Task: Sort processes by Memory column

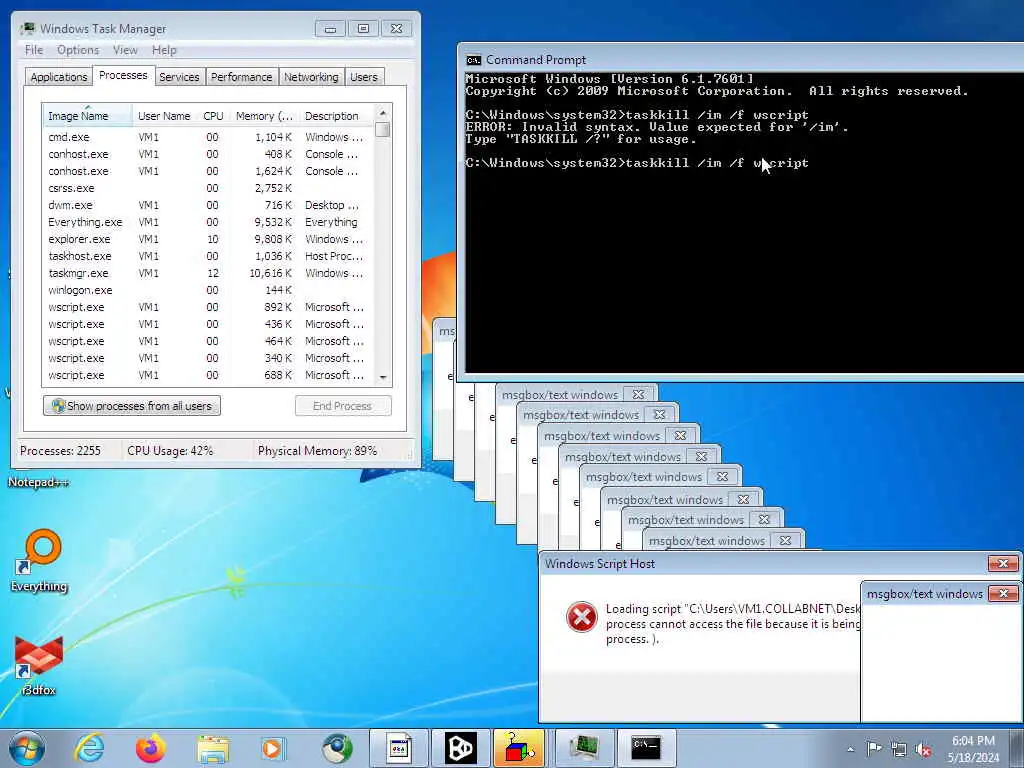Action: point(264,116)
